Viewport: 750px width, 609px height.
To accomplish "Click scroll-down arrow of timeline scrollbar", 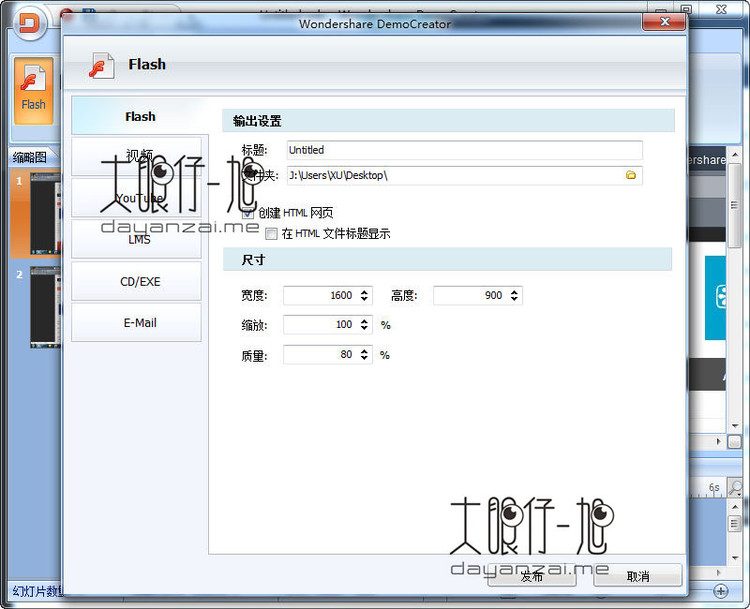I will [735, 558].
